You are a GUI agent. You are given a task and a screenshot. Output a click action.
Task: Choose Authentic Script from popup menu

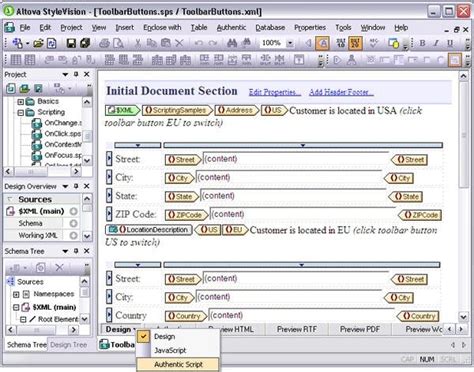click(178, 364)
